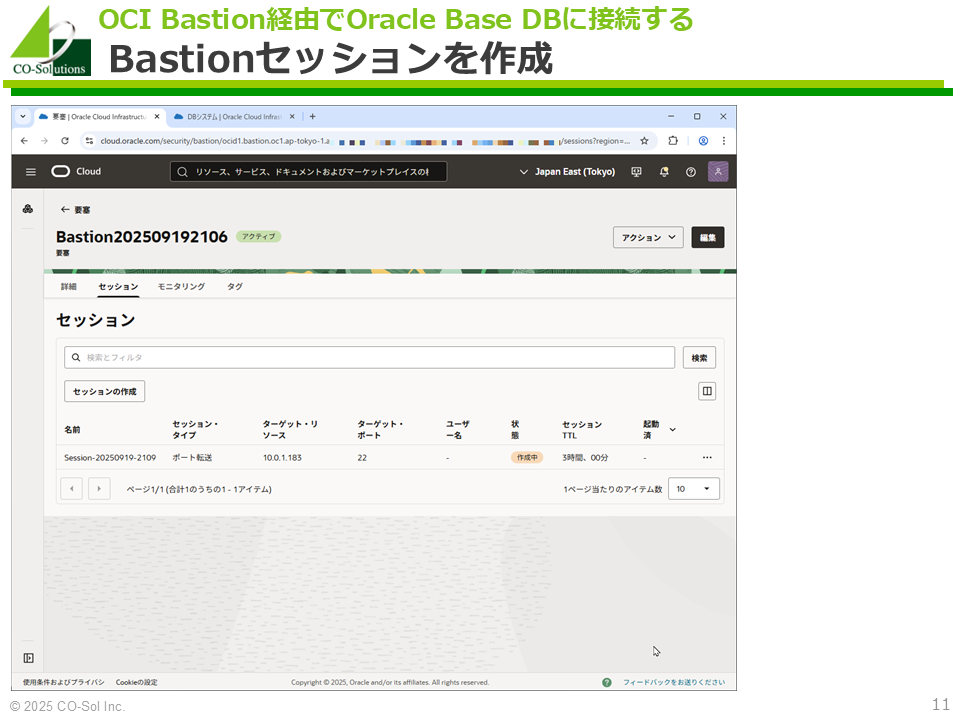Click the 作成中 status badge
Image resolution: width=960 pixels, height=720 pixels.
coord(527,457)
